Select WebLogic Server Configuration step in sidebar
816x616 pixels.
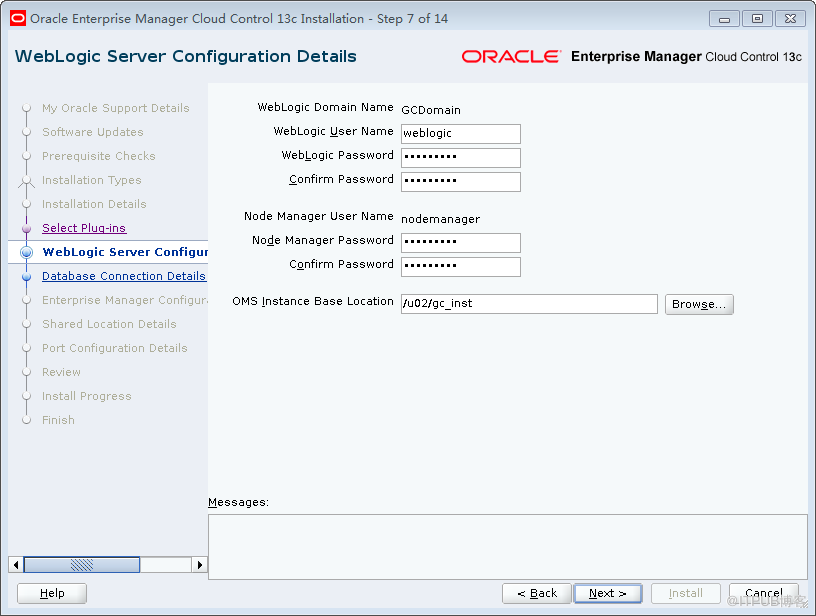point(125,252)
